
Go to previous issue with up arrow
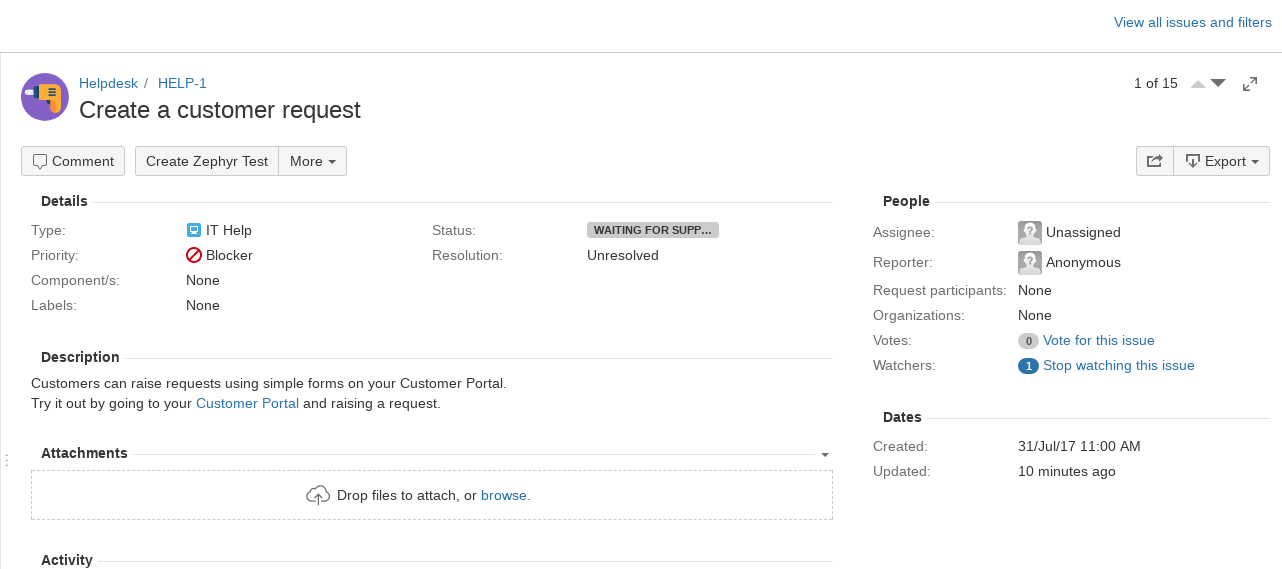point(1198,84)
